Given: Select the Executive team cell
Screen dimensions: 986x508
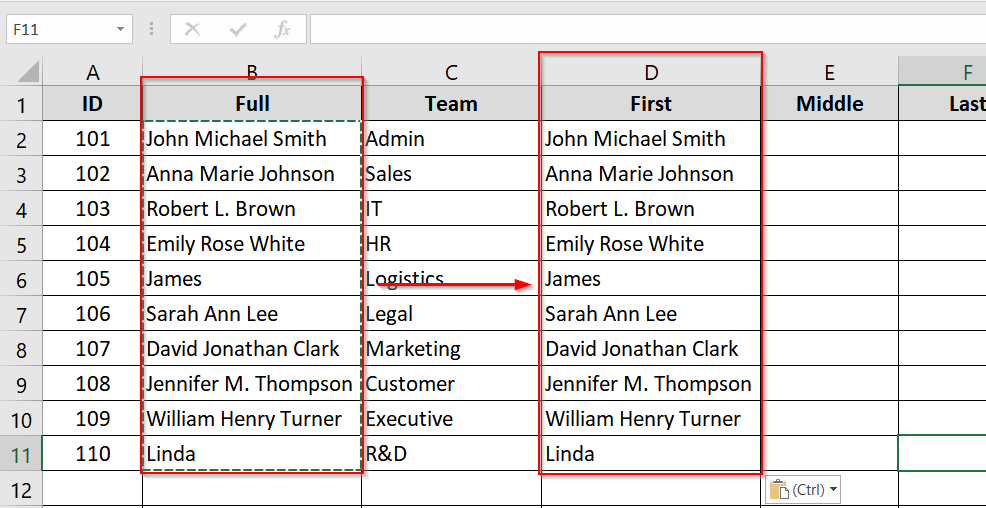Looking at the screenshot, I should click(x=451, y=419).
